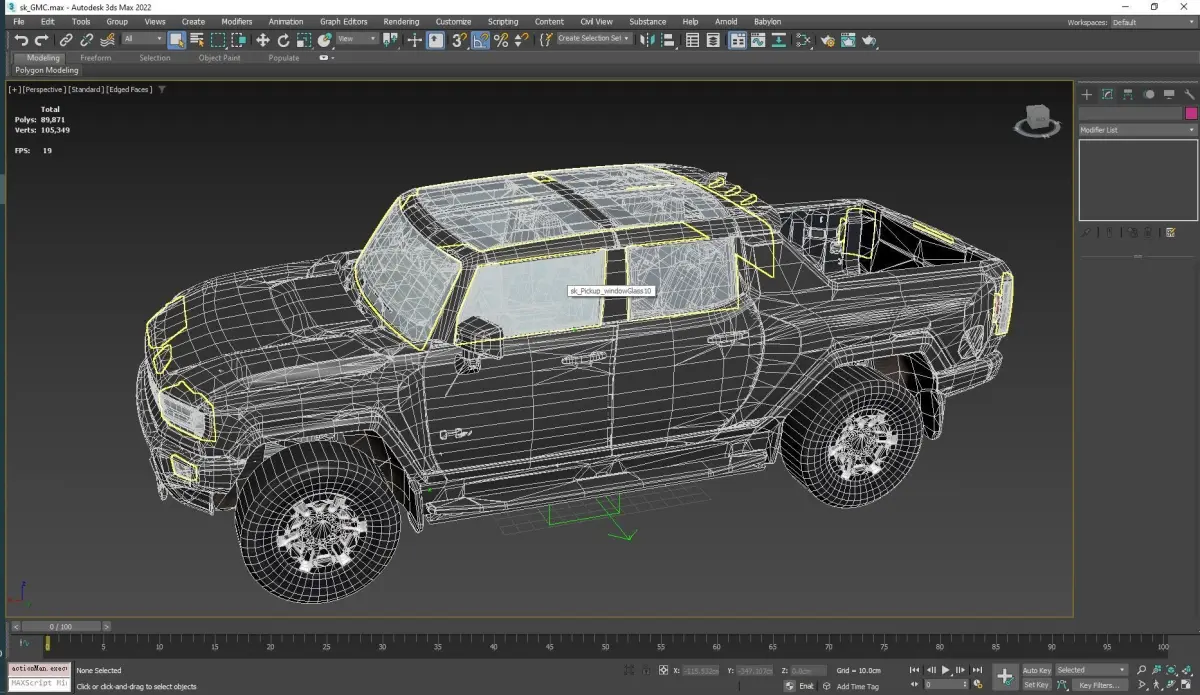This screenshot has width=1200, height=695.
Task: Activate the Select Object tool
Action: click(x=176, y=40)
